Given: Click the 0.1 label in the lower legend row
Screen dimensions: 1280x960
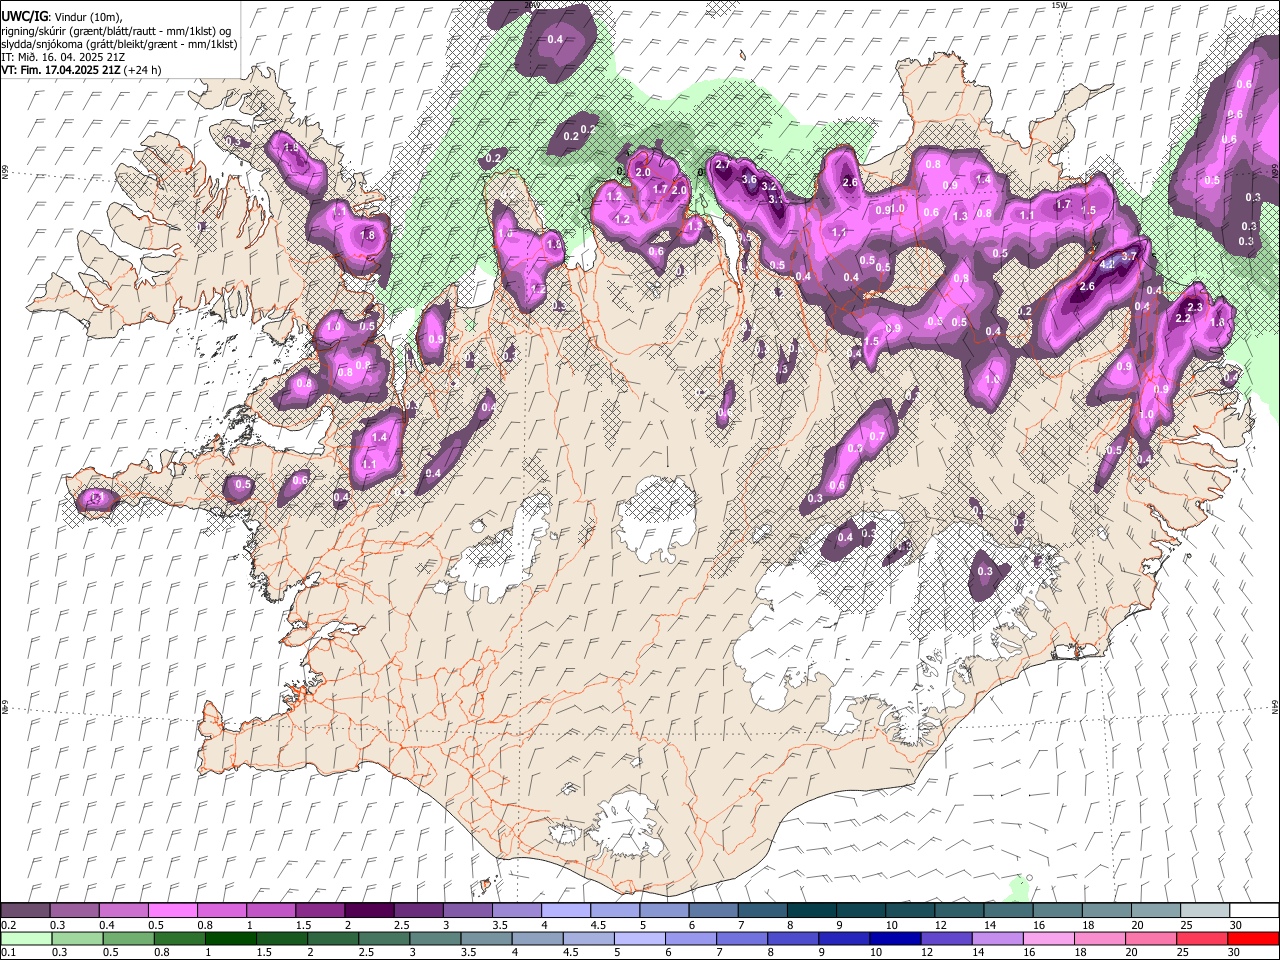Looking at the screenshot, I should pos(8,952).
